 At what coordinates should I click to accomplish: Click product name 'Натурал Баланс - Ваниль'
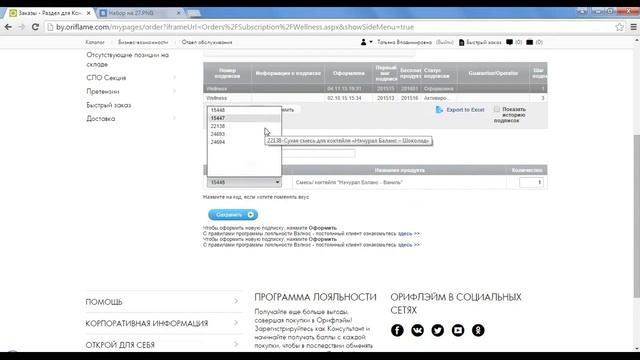349,182
